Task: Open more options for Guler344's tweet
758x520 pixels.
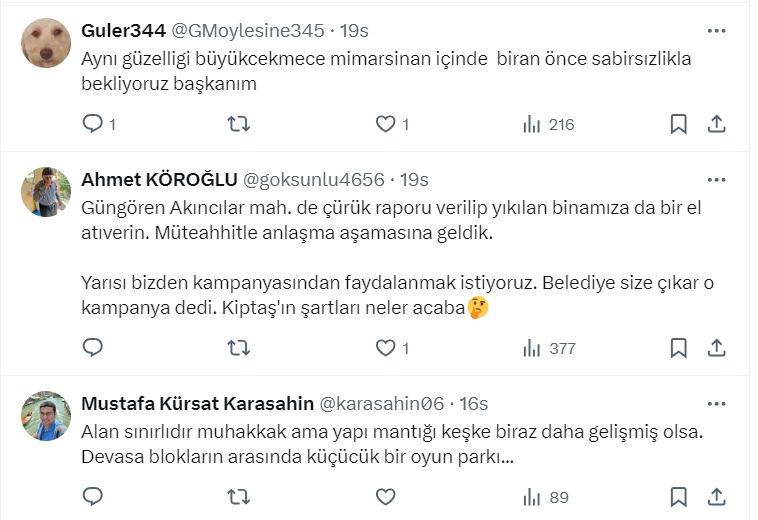Action: tap(716, 31)
